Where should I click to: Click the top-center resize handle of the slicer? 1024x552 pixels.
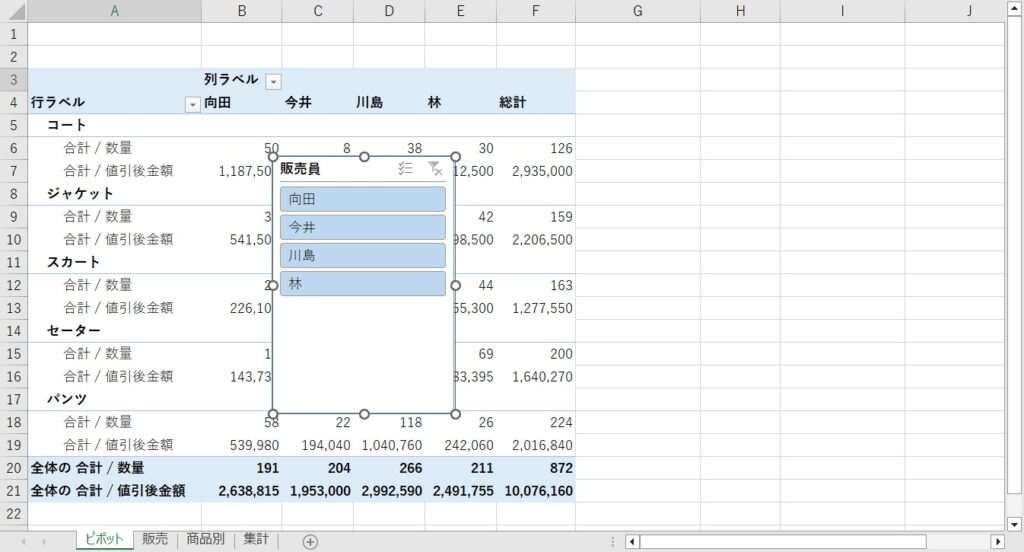pyautogui.click(x=364, y=157)
